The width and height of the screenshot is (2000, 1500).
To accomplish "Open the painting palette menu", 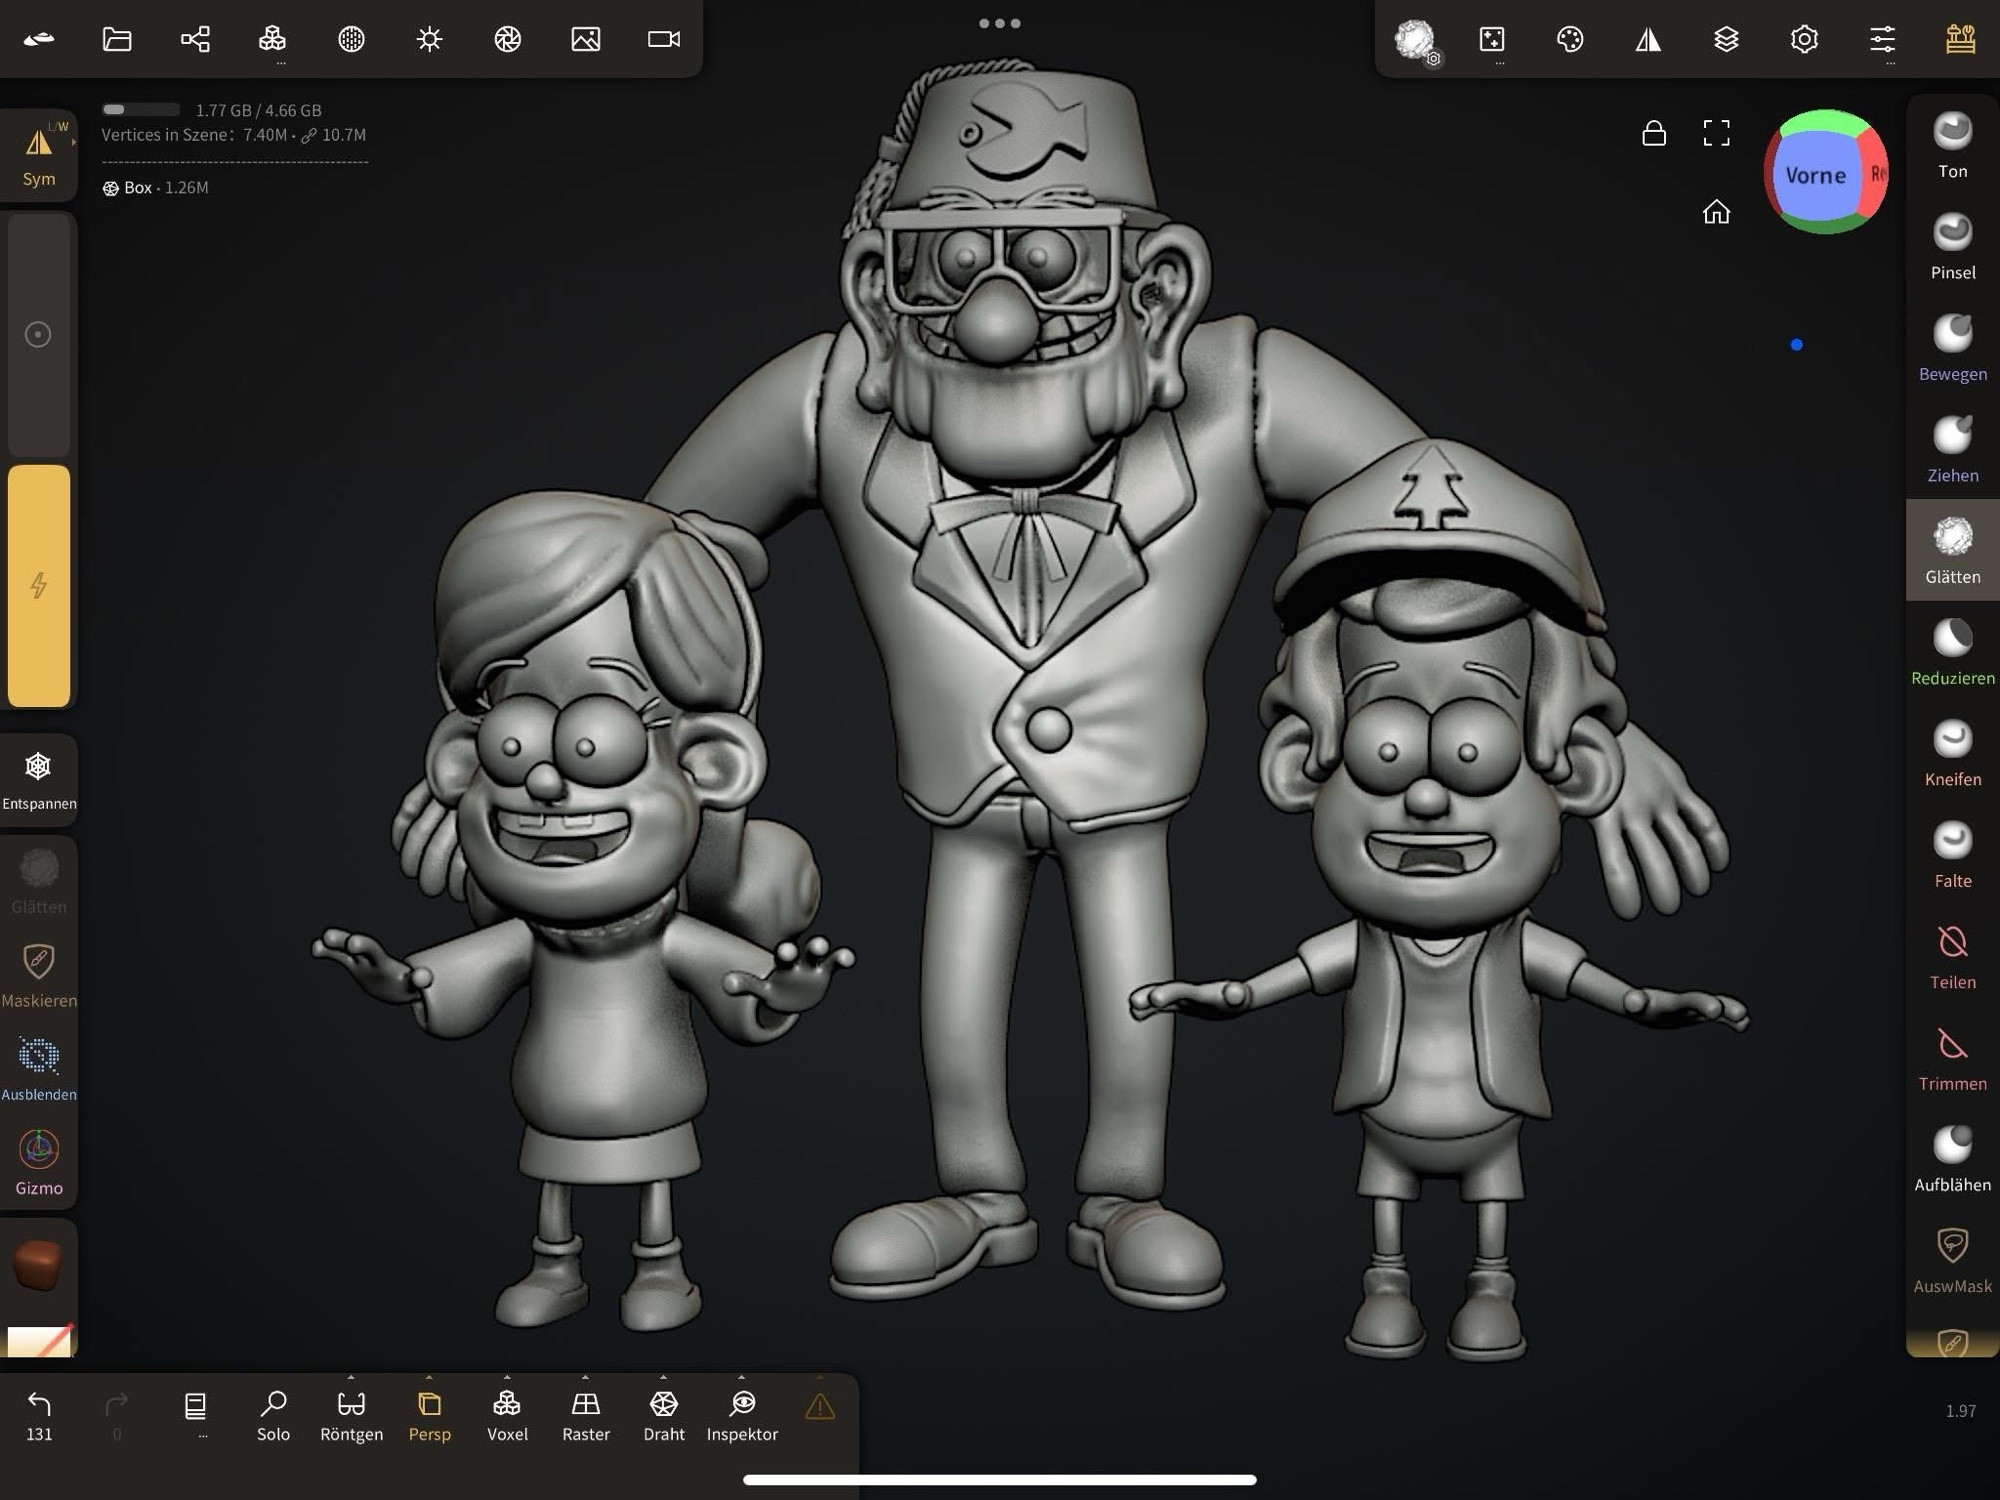I will (x=1570, y=39).
